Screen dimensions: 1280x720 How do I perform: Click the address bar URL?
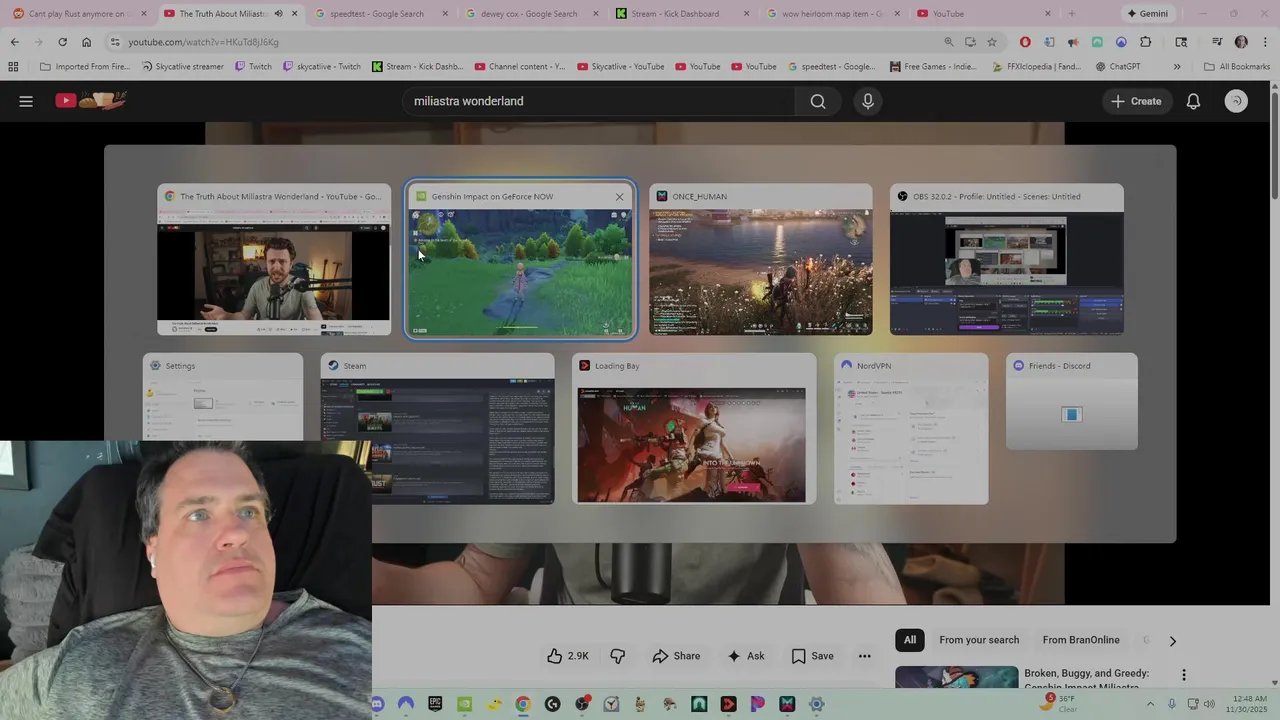coord(204,42)
